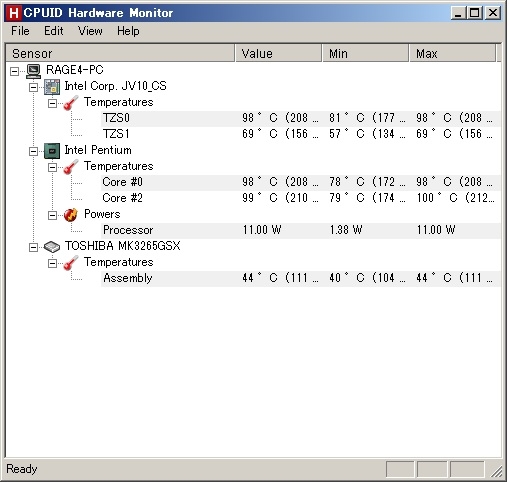Click the CPU chip icon beside Intel Pentium
The image size is (509, 482).
(52, 151)
